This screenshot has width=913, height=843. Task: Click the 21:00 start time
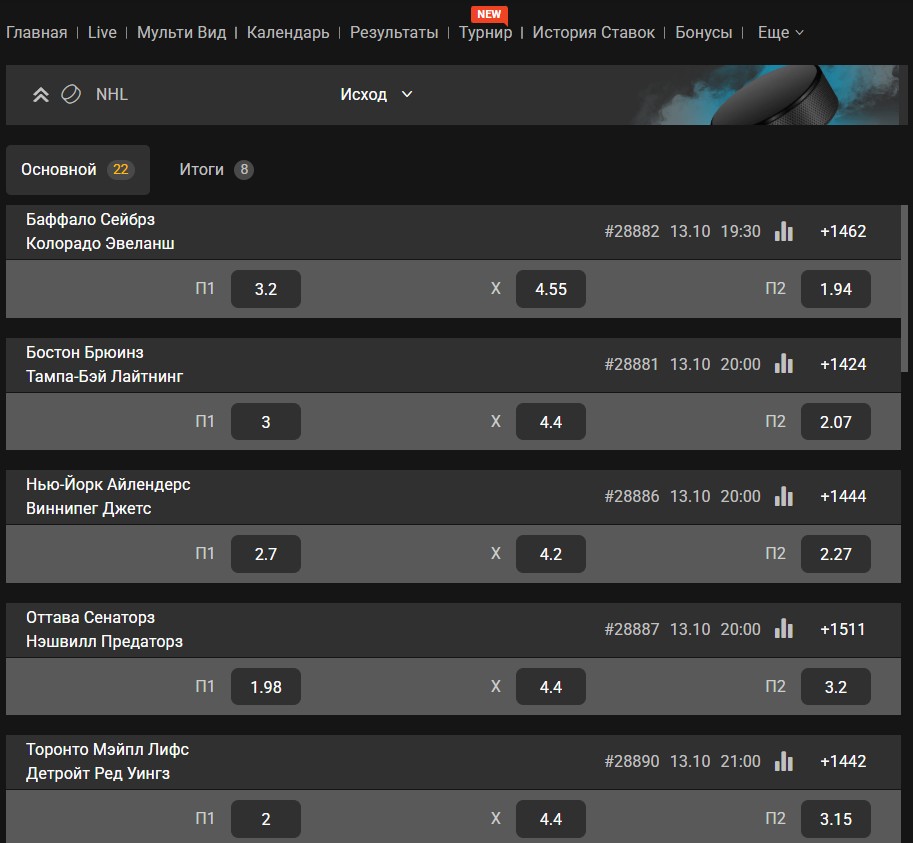(x=741, y=761)
